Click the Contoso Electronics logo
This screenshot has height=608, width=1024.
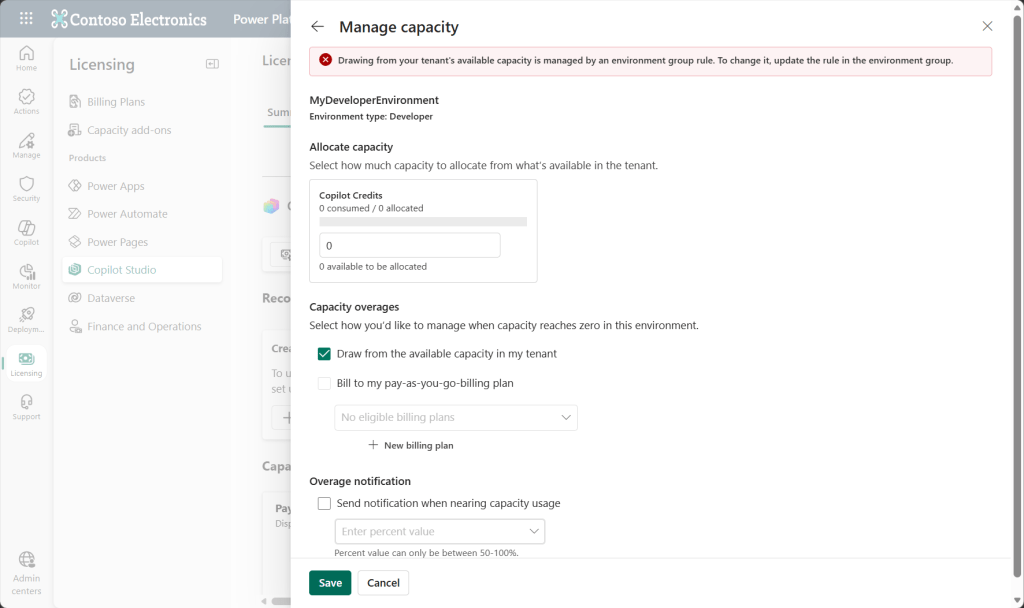[x=129, y=20]
